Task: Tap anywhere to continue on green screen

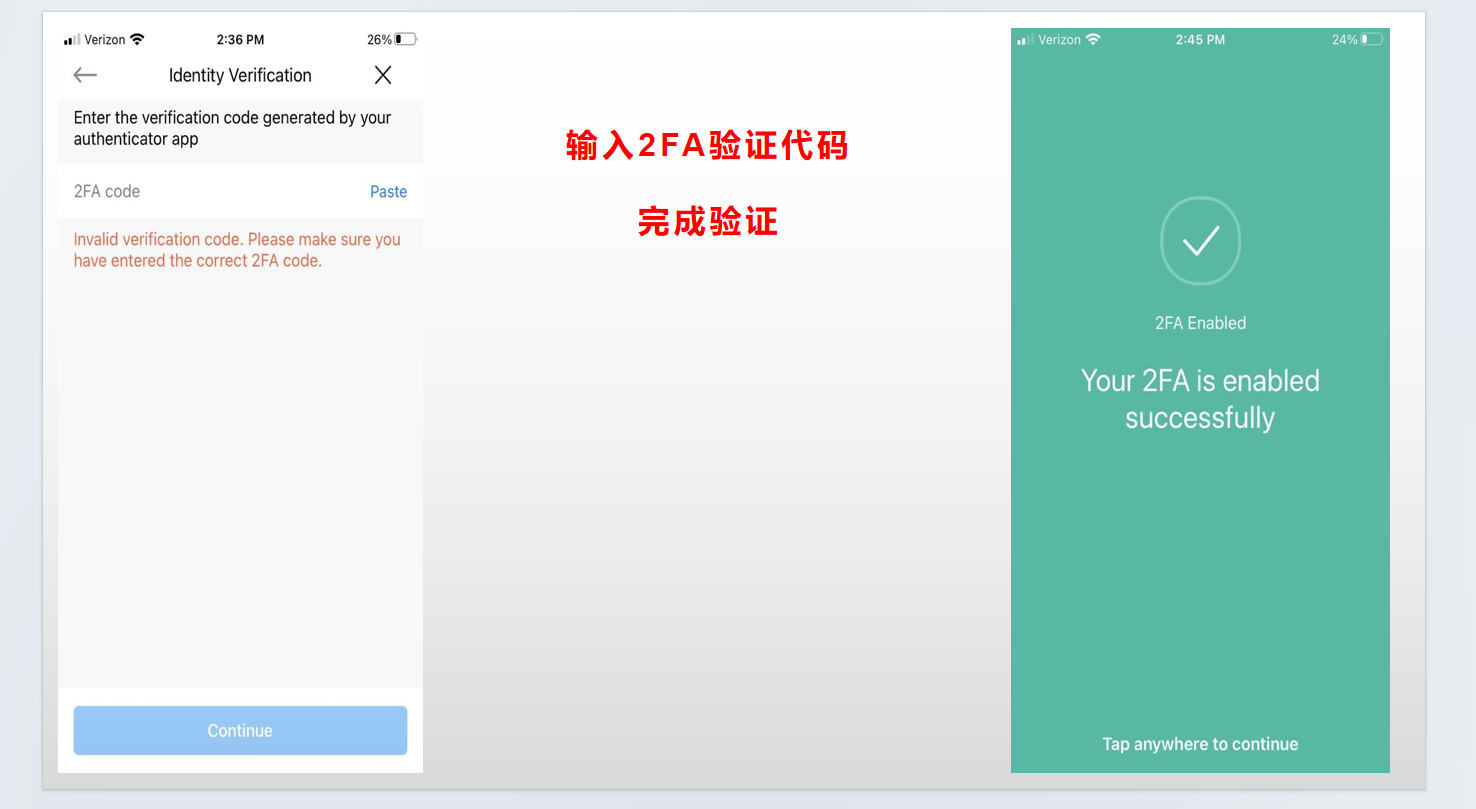Action: click(x=1200, y=744)
